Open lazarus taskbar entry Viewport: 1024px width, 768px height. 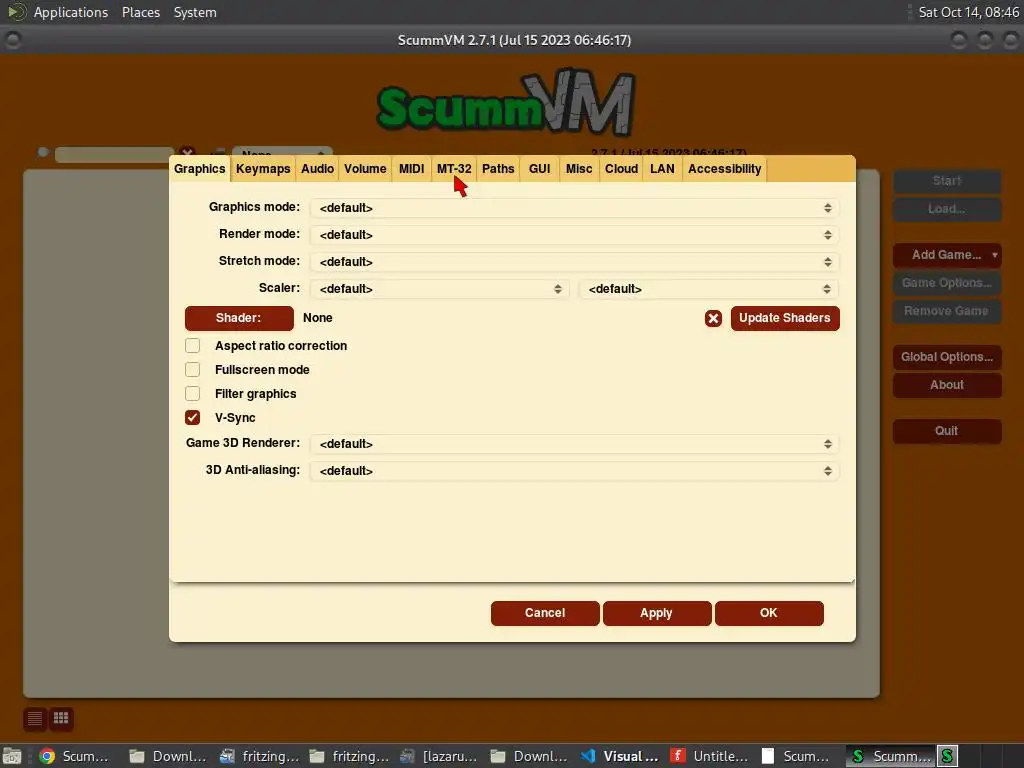coord(439,756)
